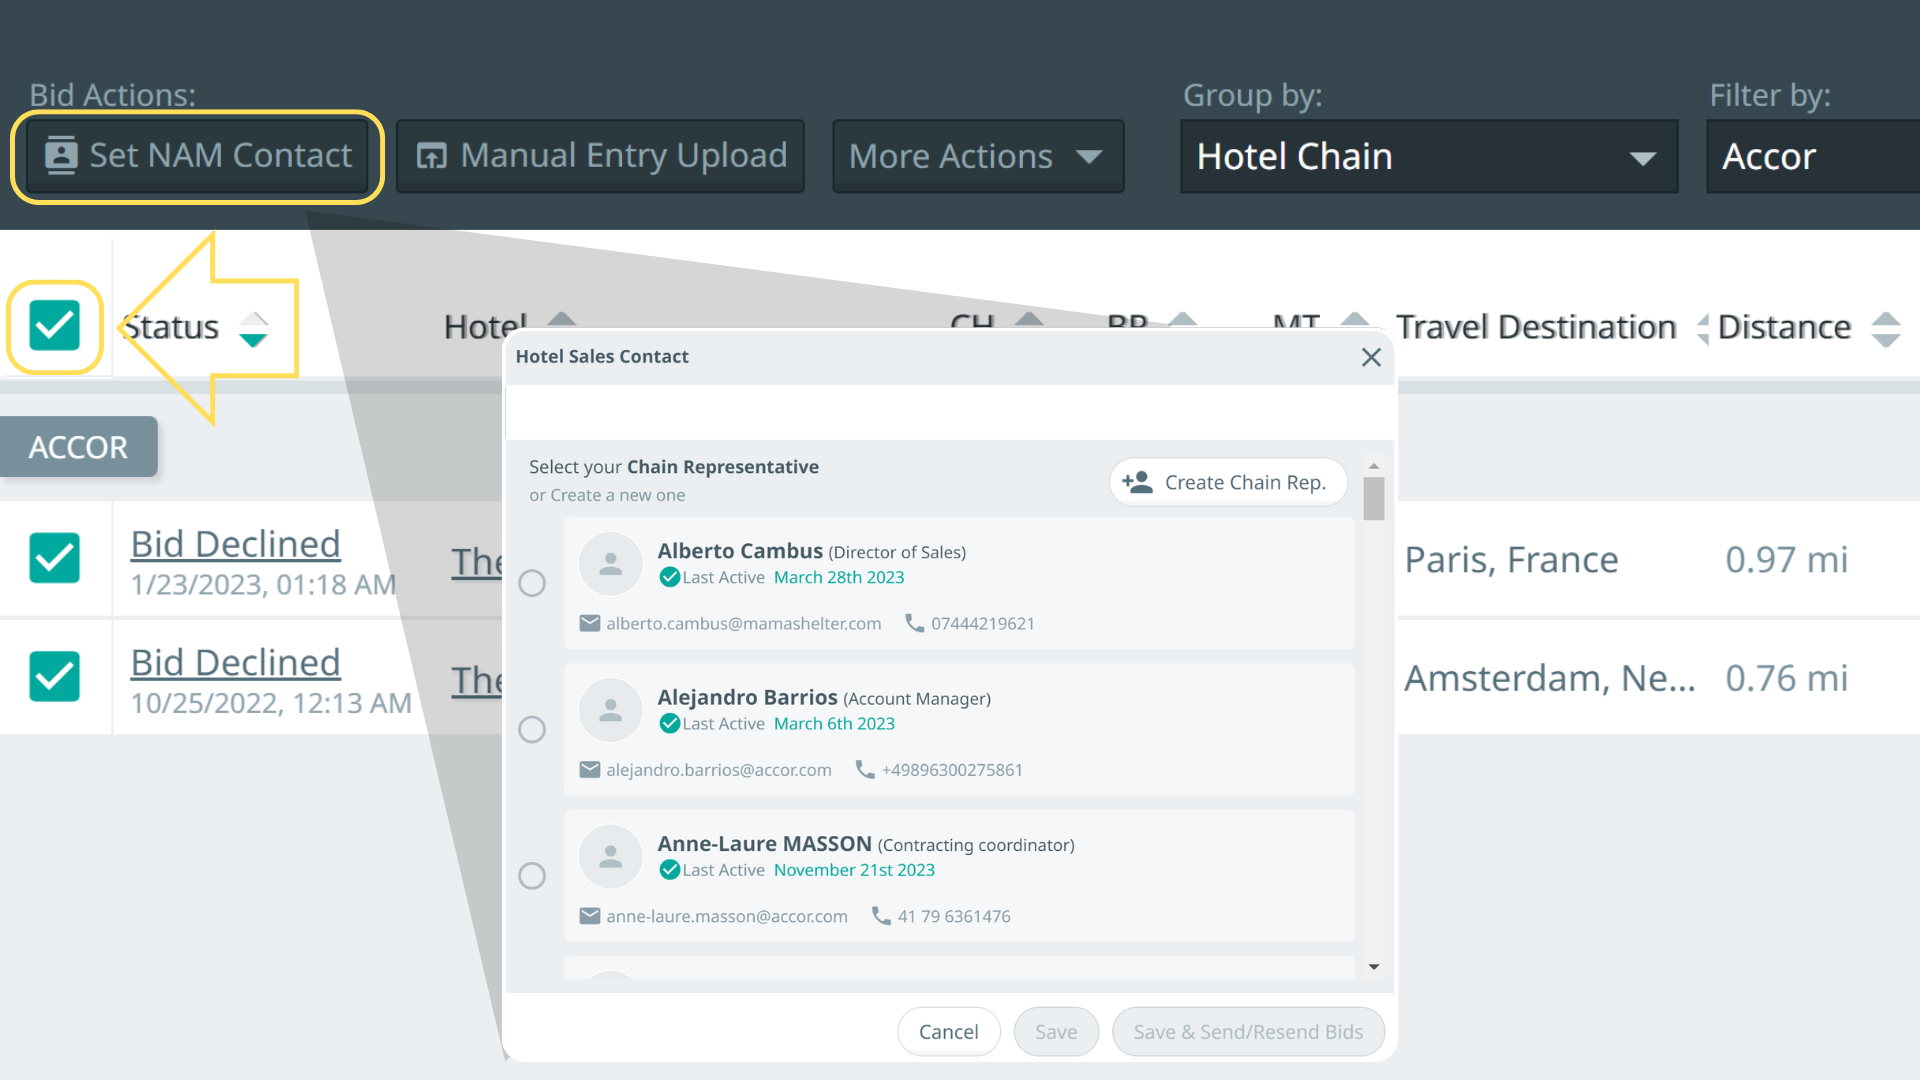Viewport: 1920px width, 1080px height.
Task: Click the verified checkmark by Anne-Laure MASSON's last active
Action: click(670, 870)
